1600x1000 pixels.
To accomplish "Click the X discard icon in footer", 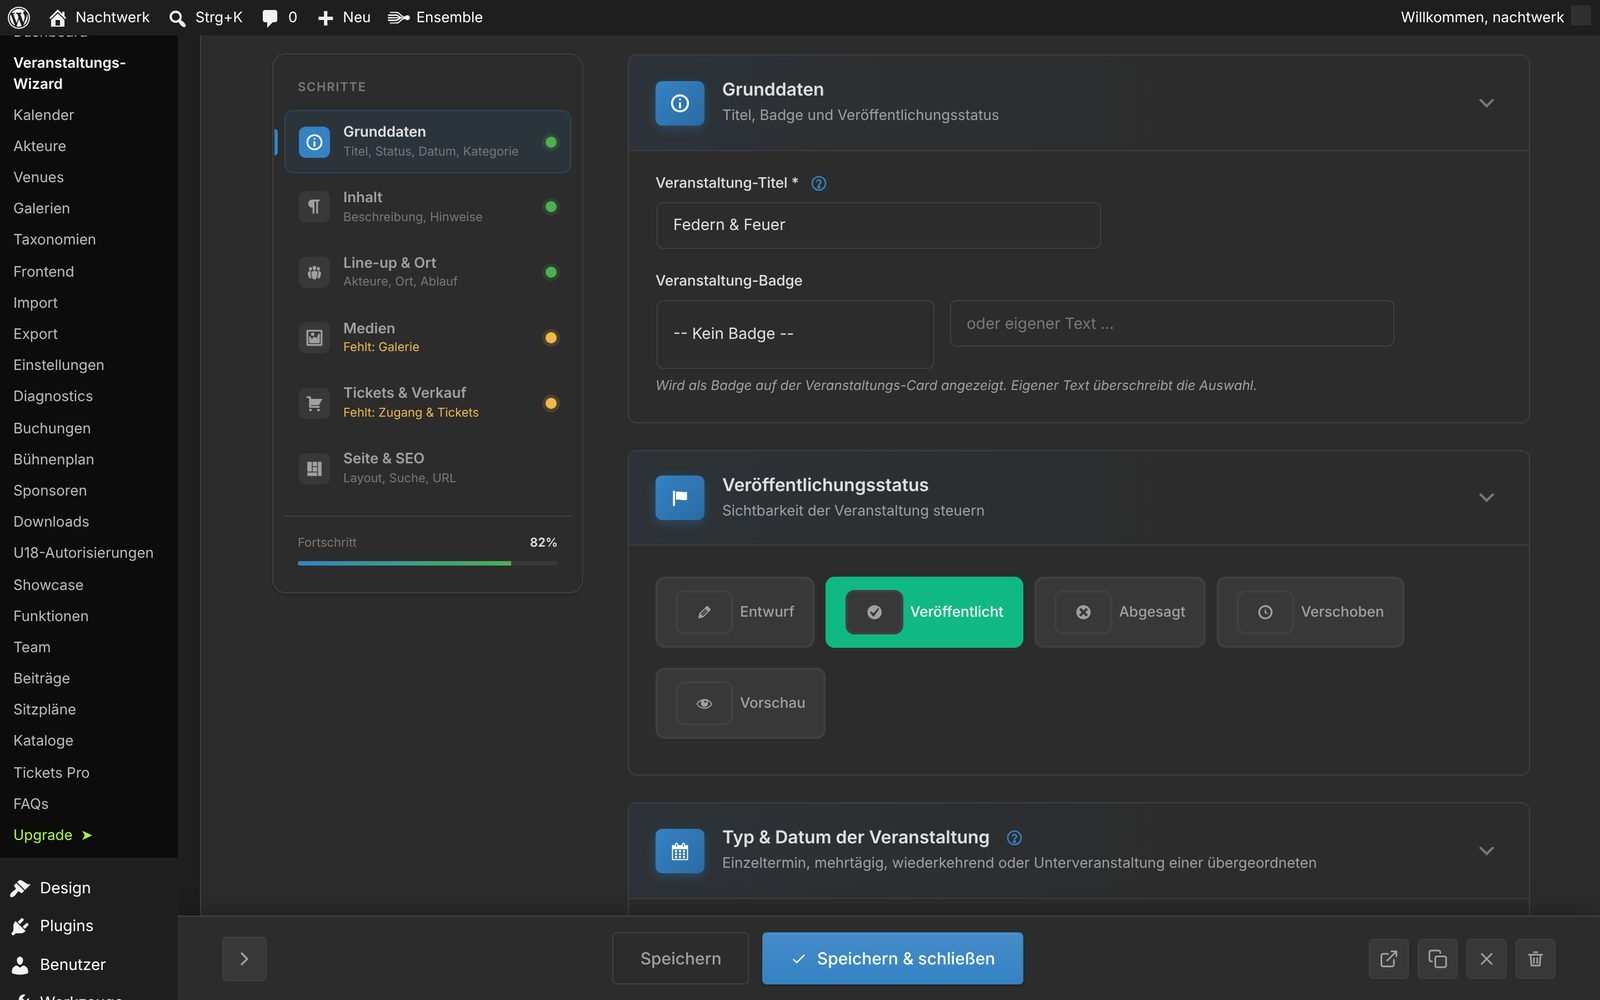I will tap(1486, 959).
